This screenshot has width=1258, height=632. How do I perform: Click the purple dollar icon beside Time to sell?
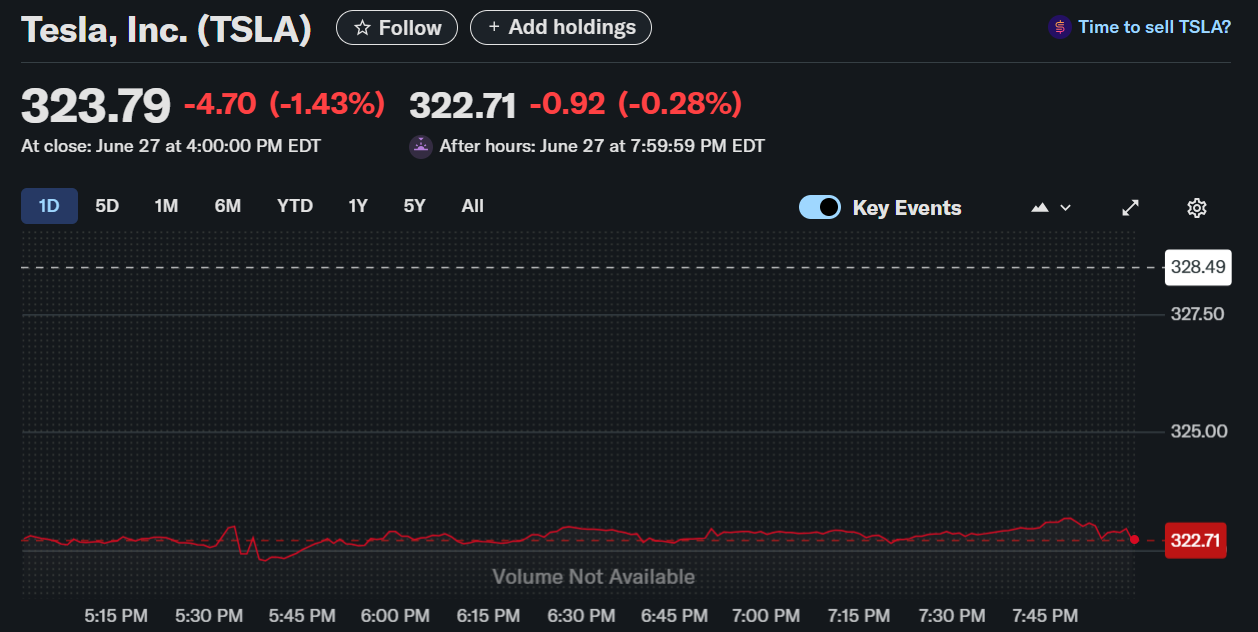(1059, 27)
